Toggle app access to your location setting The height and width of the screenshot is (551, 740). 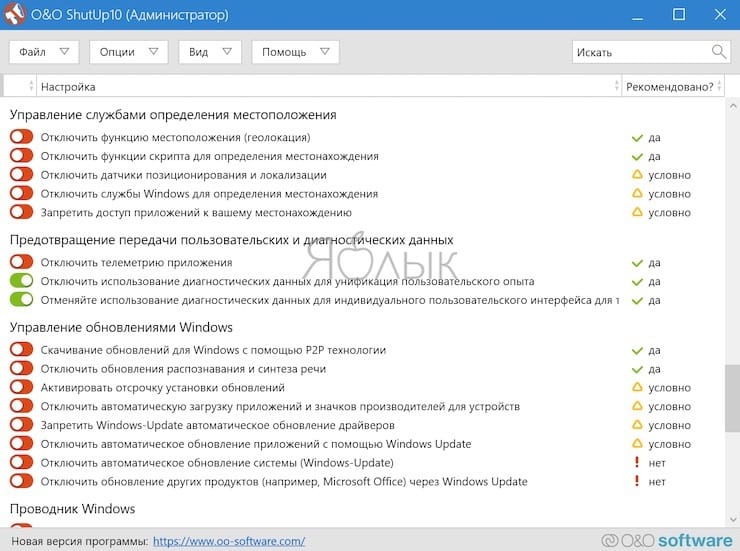point(22,212)
